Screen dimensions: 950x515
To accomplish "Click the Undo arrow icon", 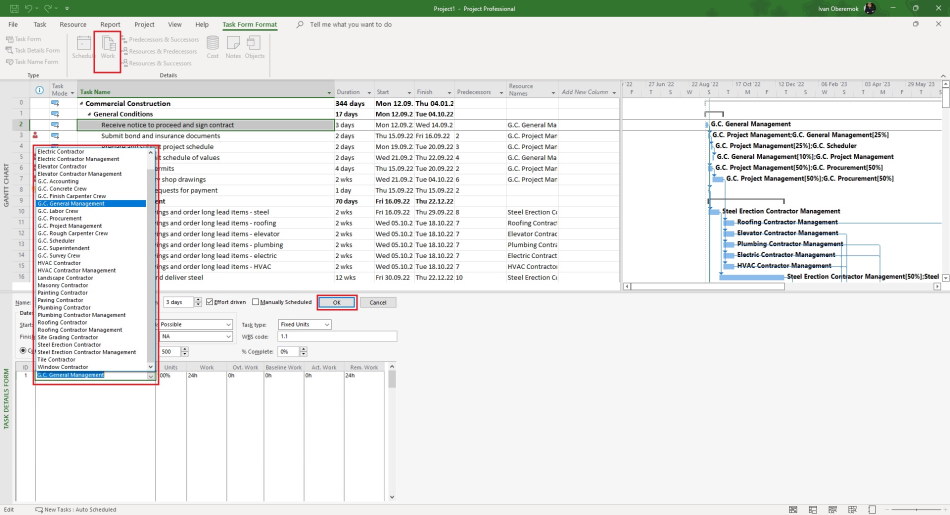I will (x=28, y=8).
